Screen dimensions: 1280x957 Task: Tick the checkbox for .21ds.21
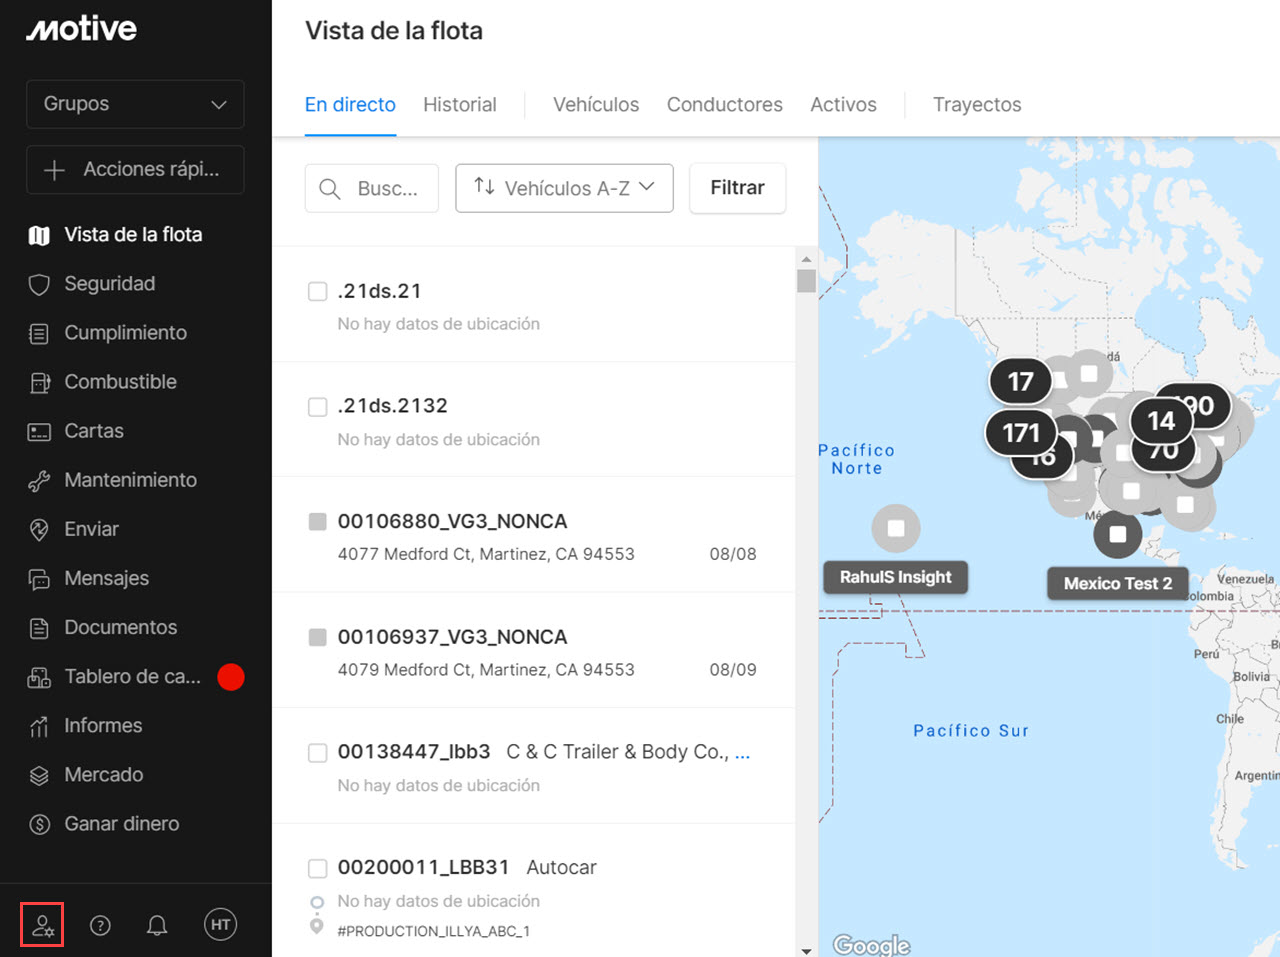[x=317, y=291]
